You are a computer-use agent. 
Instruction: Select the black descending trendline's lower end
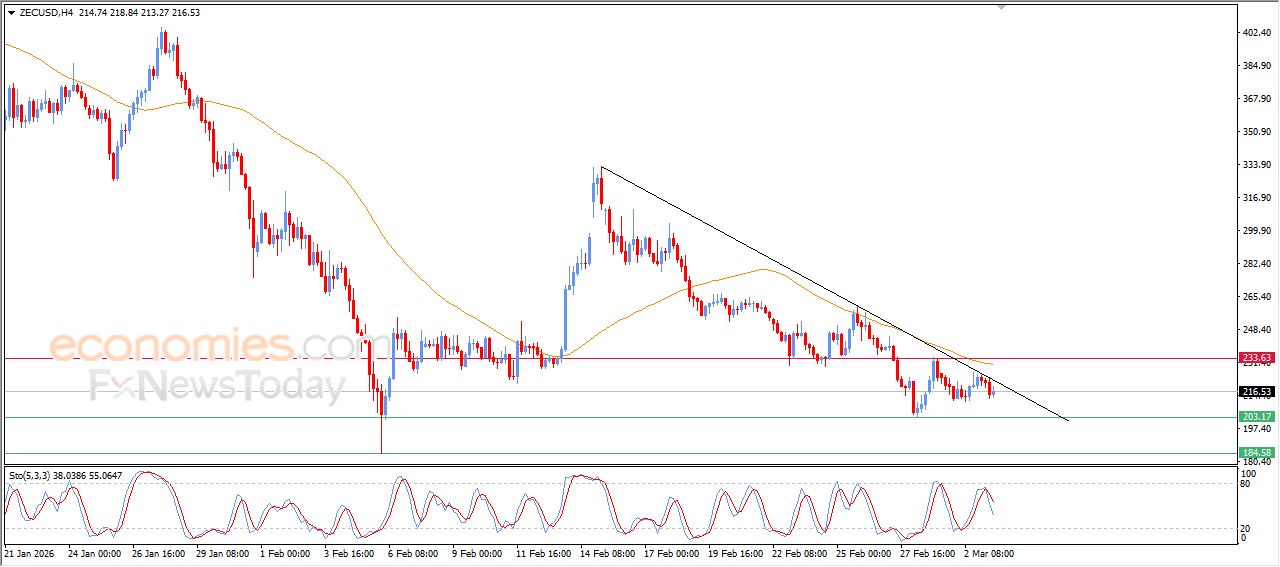click(x=1068, y=420)
